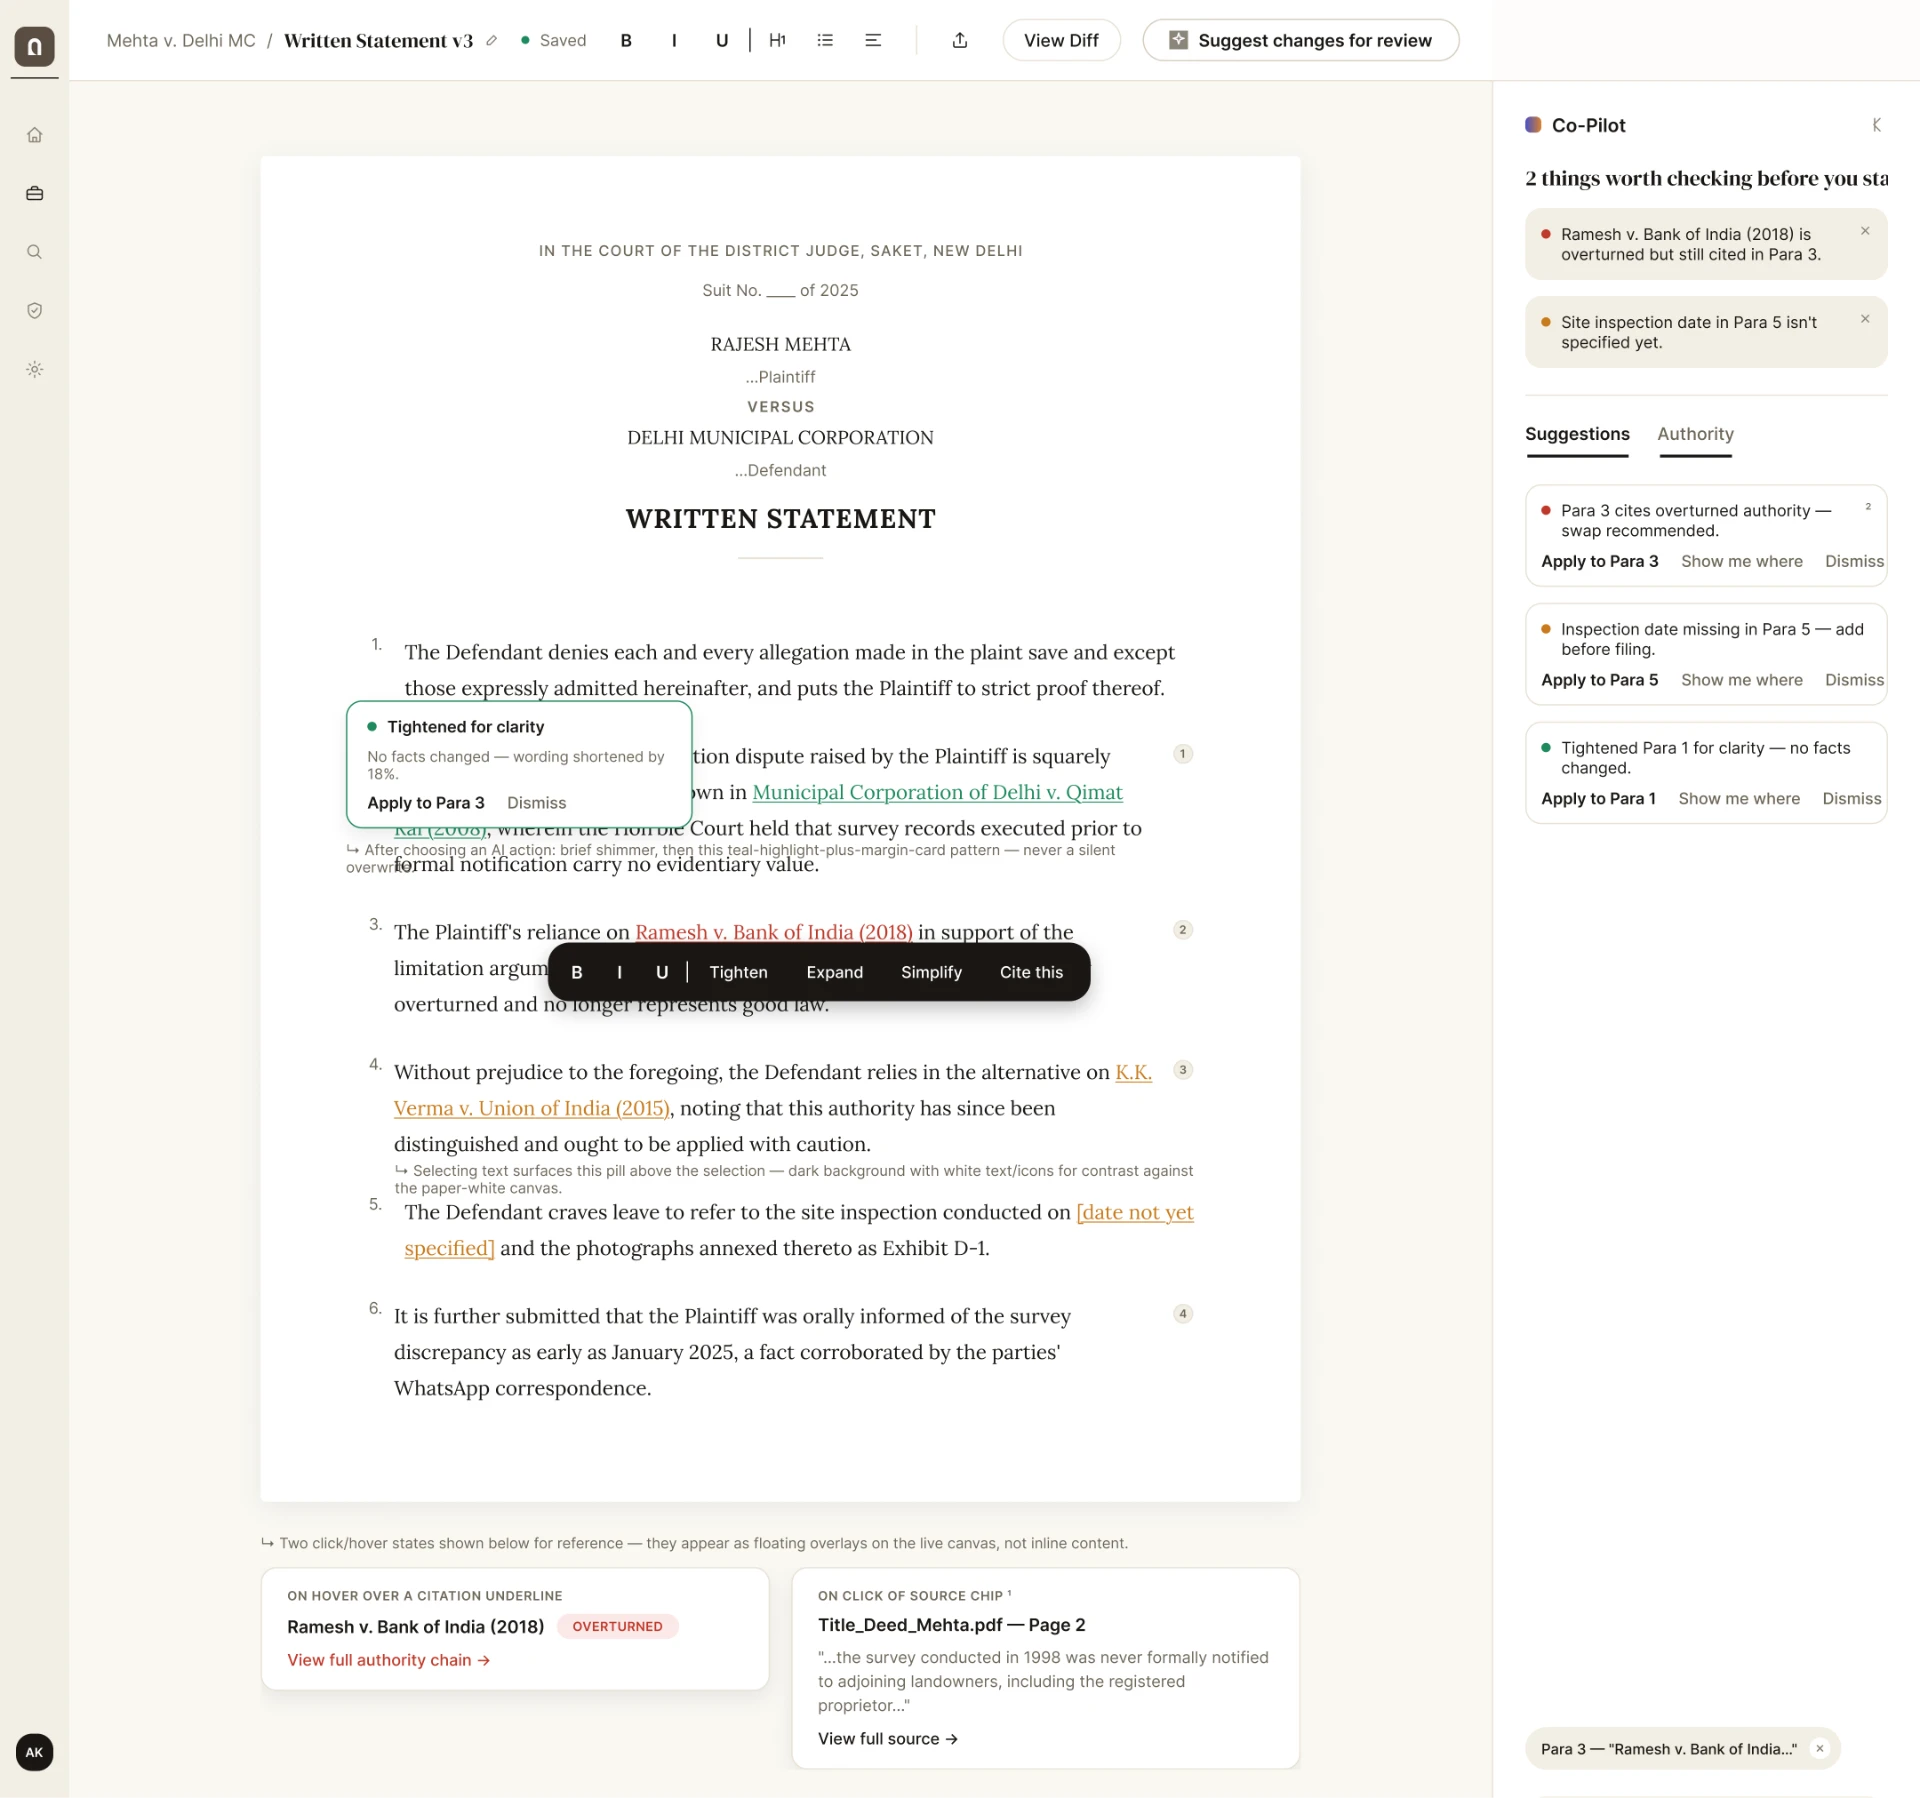
Task: Open the settings gear icon in sidebar
Action: pyautogui.click(x=35, y=369)
